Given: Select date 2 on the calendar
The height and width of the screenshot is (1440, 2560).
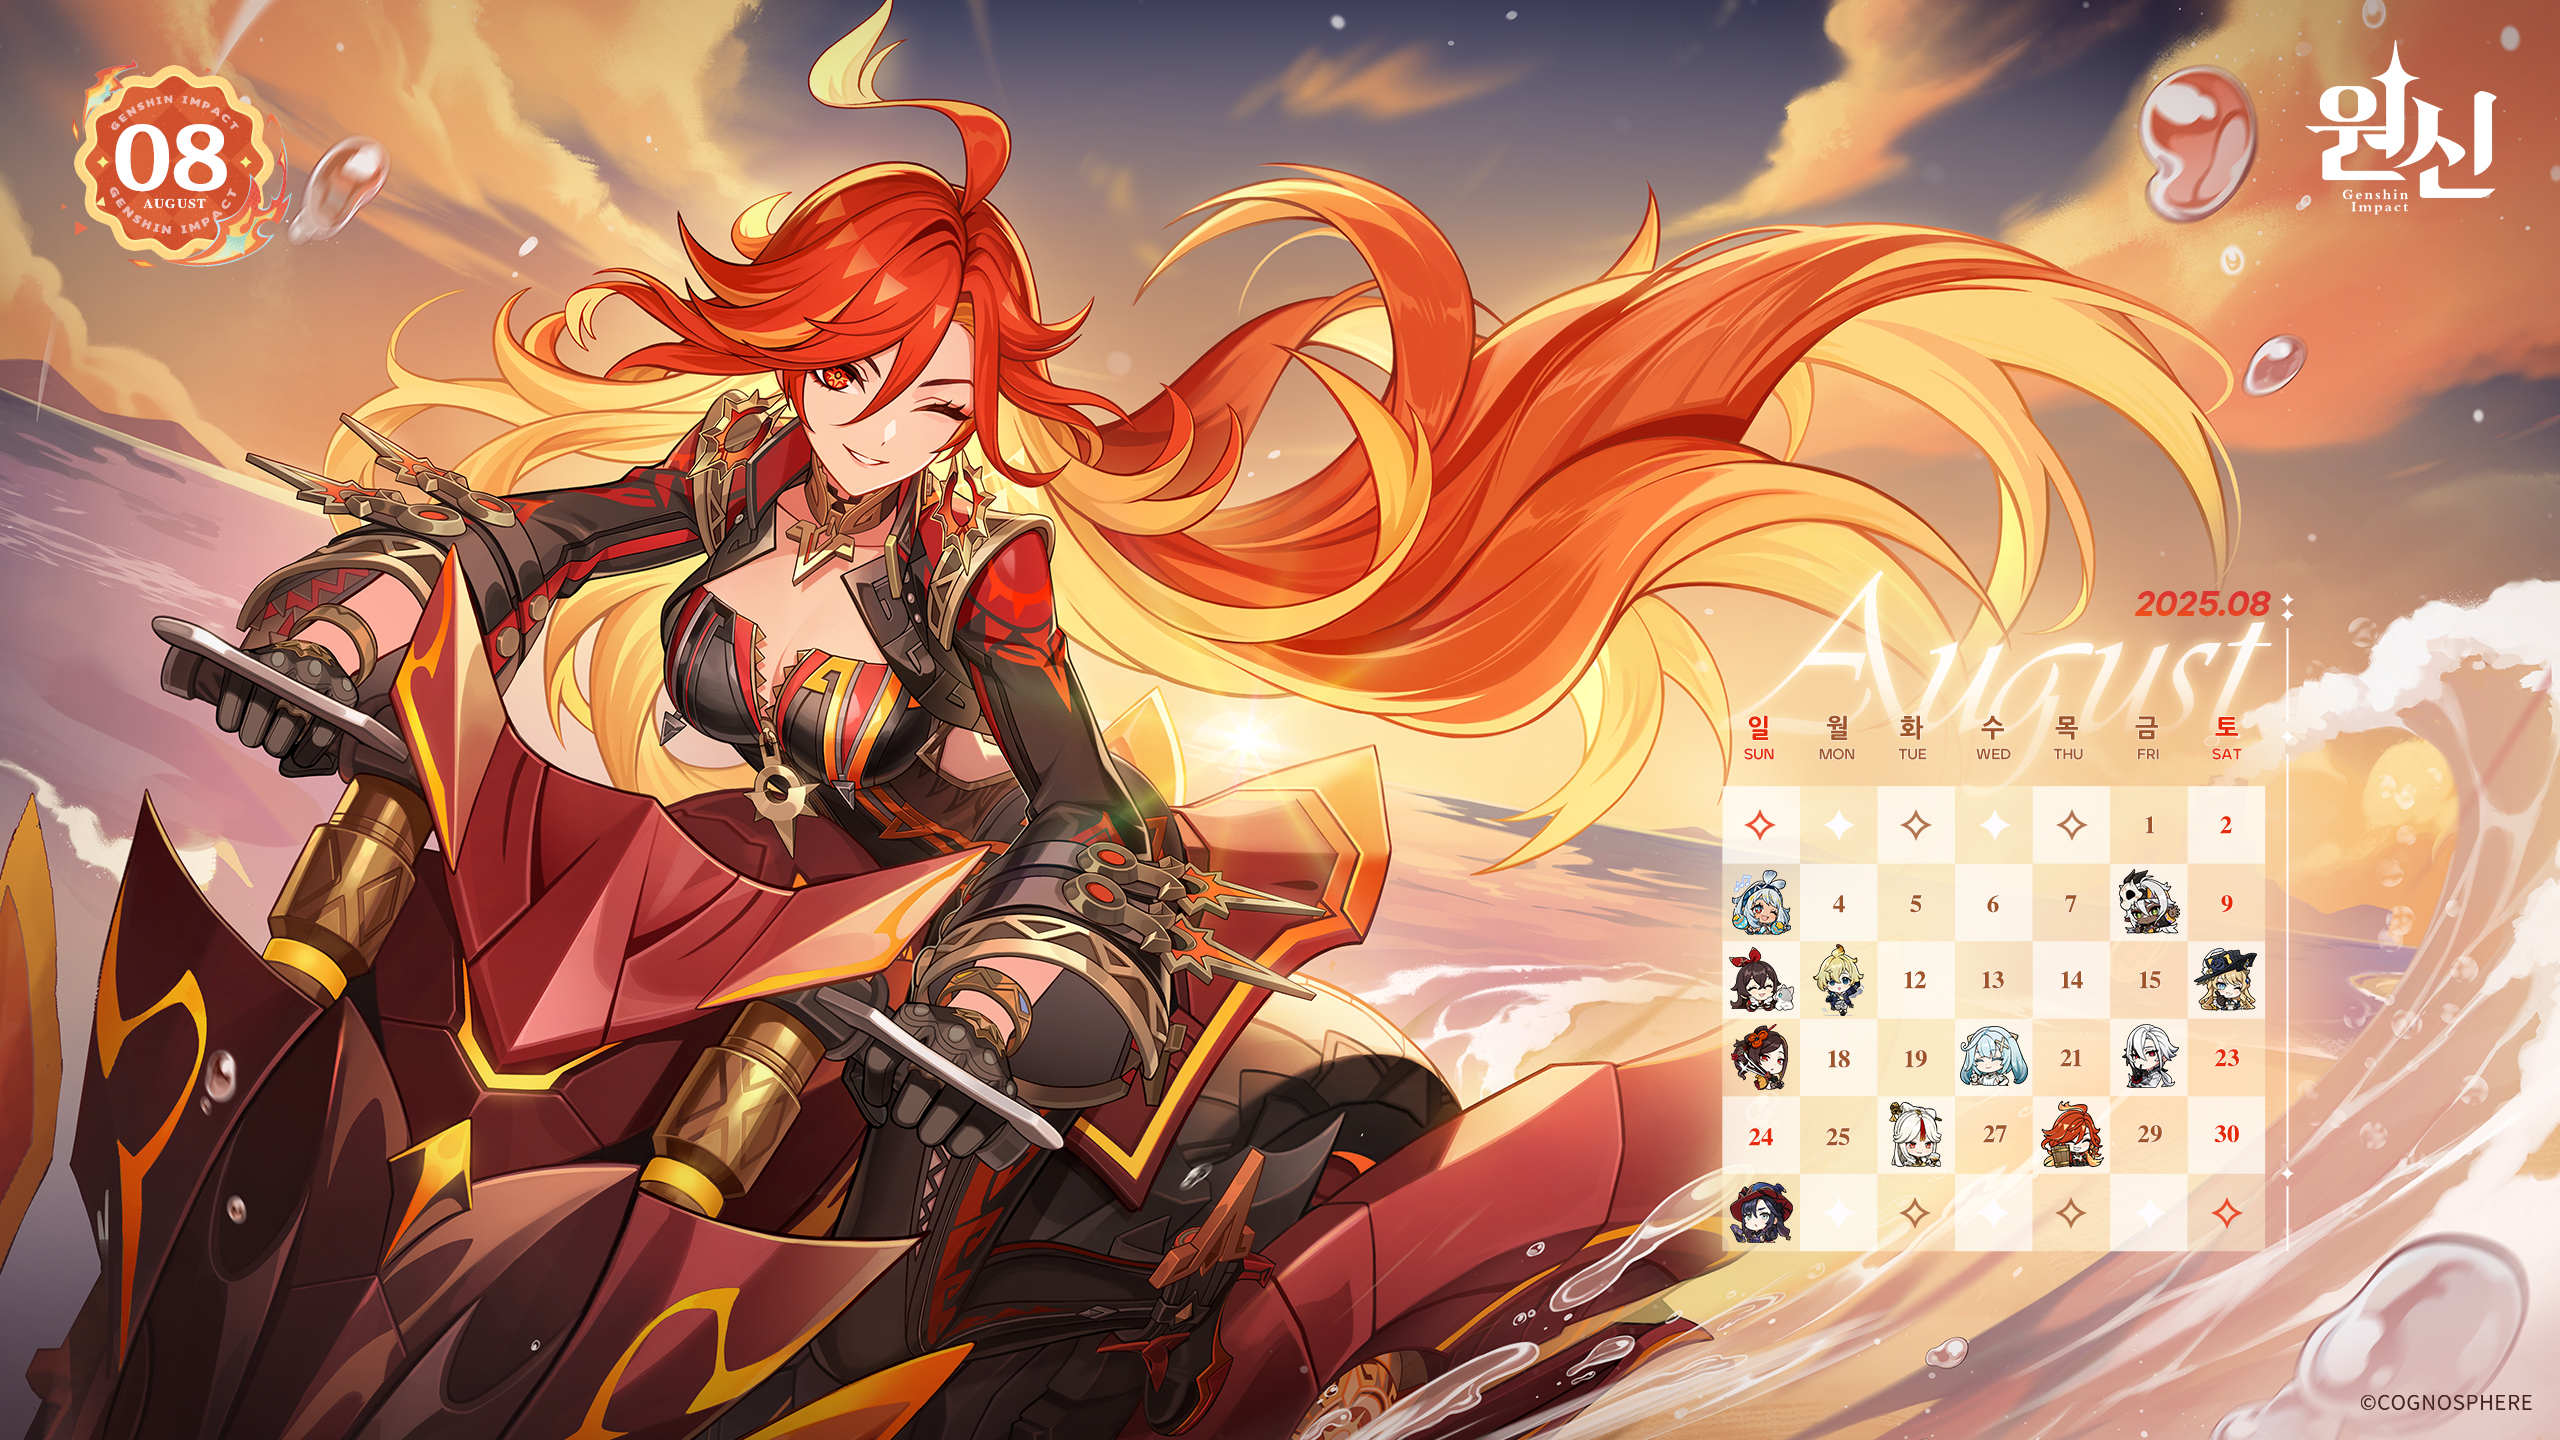Looking at the screenshot, I should (x=2226, y=825).
